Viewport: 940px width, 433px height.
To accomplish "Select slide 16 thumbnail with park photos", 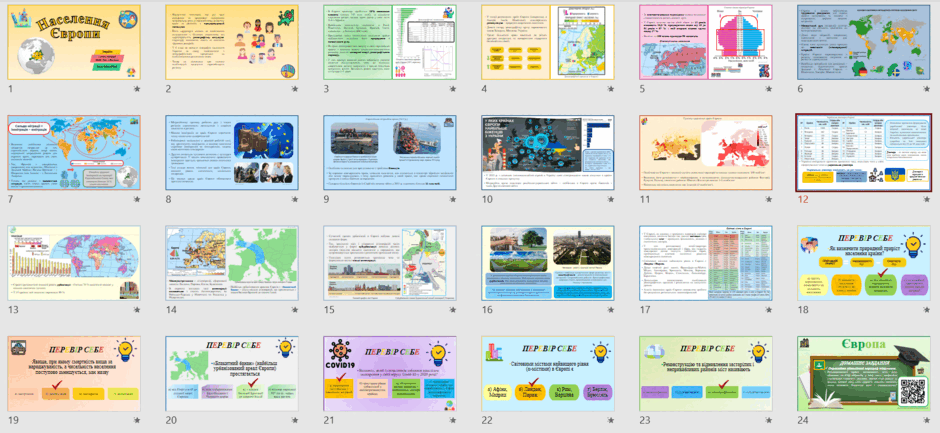I will tap(548, 263).
